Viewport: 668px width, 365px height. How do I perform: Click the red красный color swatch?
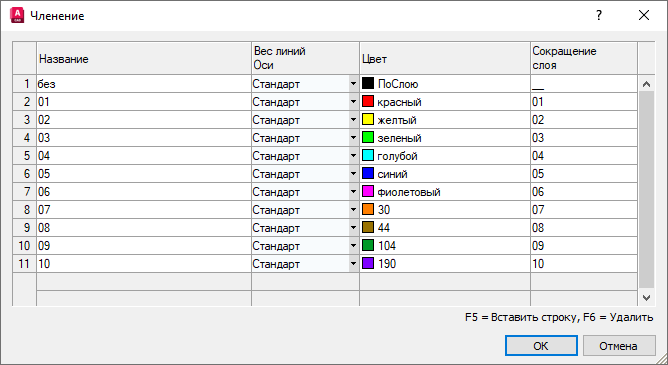coord(368,101)
